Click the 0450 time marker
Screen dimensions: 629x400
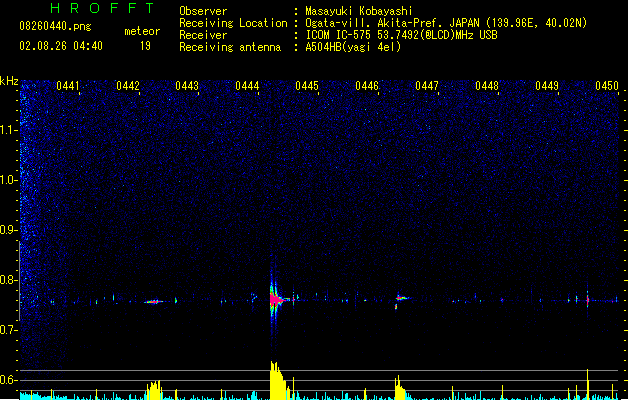pyautogui.click(x=607, y=86)
